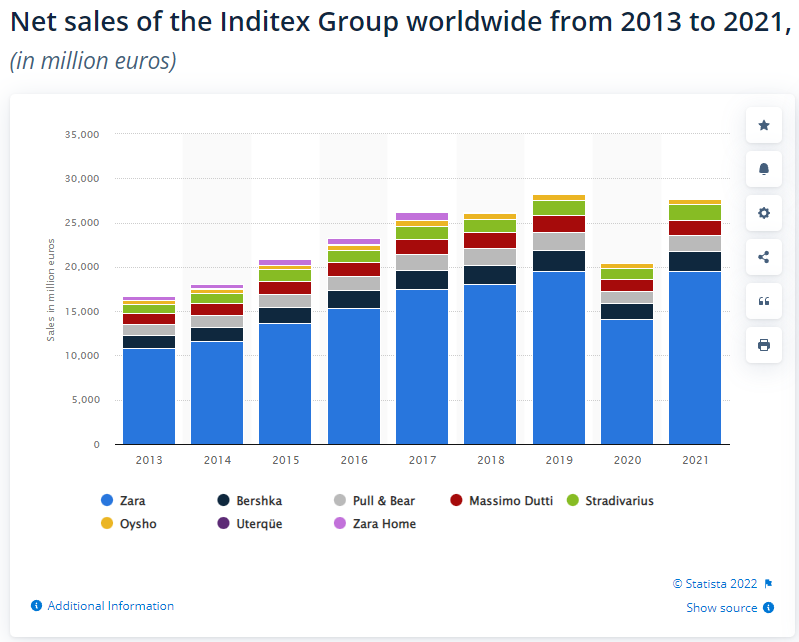Click the Zara bar segment for 2016

click(x=354, y=377)
